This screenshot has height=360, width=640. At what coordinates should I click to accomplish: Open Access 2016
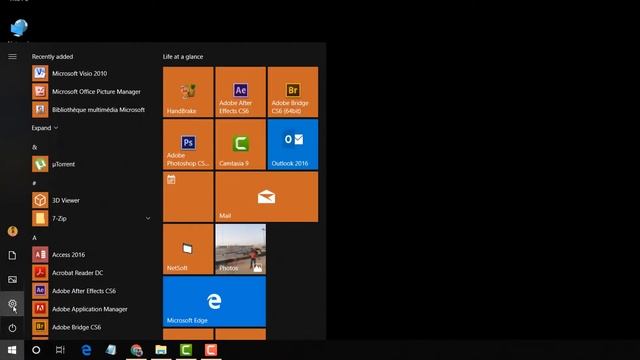point(92,254)
